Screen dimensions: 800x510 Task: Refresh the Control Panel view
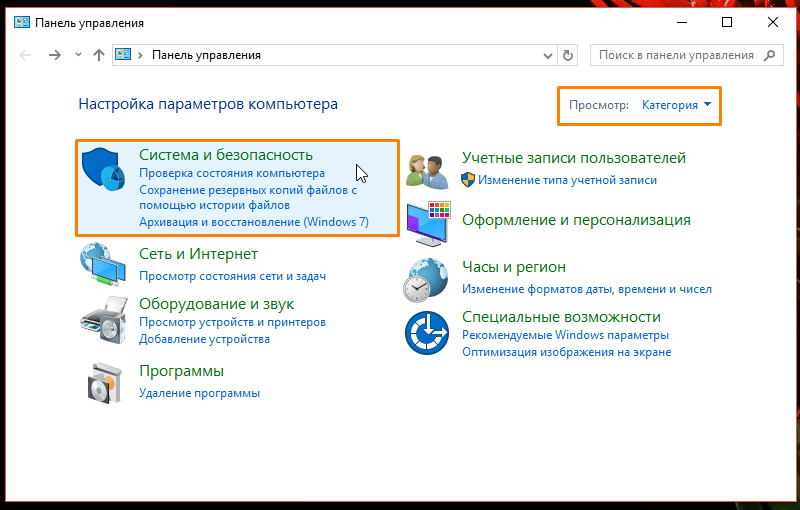point(568,55)
